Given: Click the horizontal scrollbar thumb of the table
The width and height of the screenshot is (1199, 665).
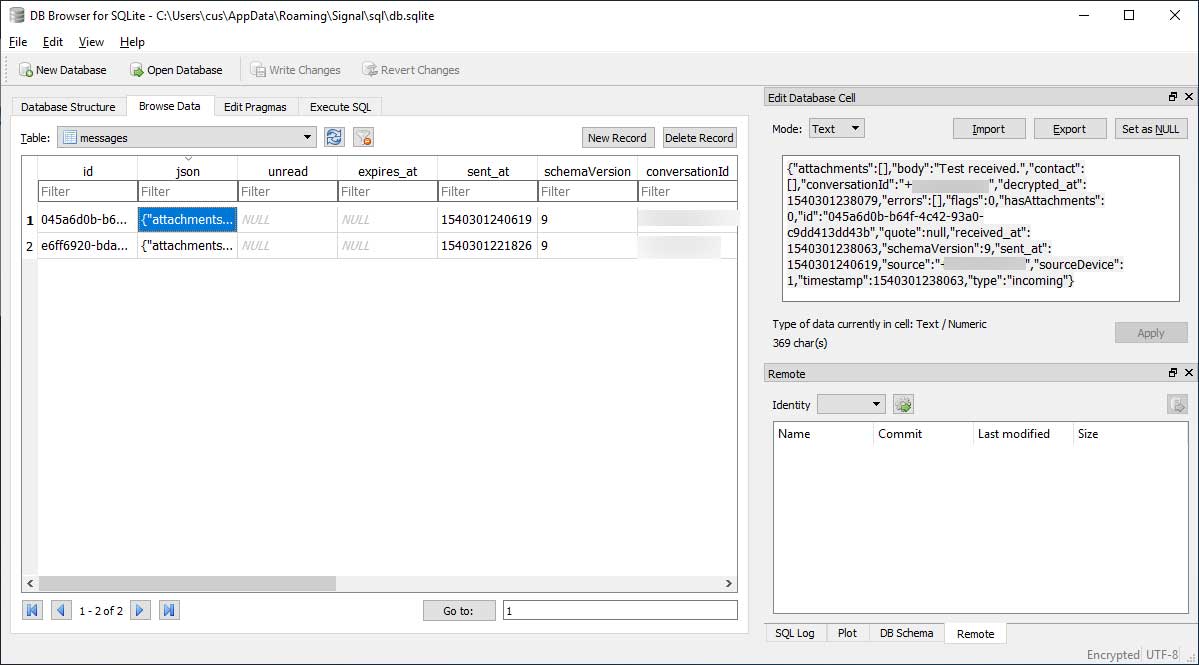Looking at the screenshot, I should click(187, 583).
